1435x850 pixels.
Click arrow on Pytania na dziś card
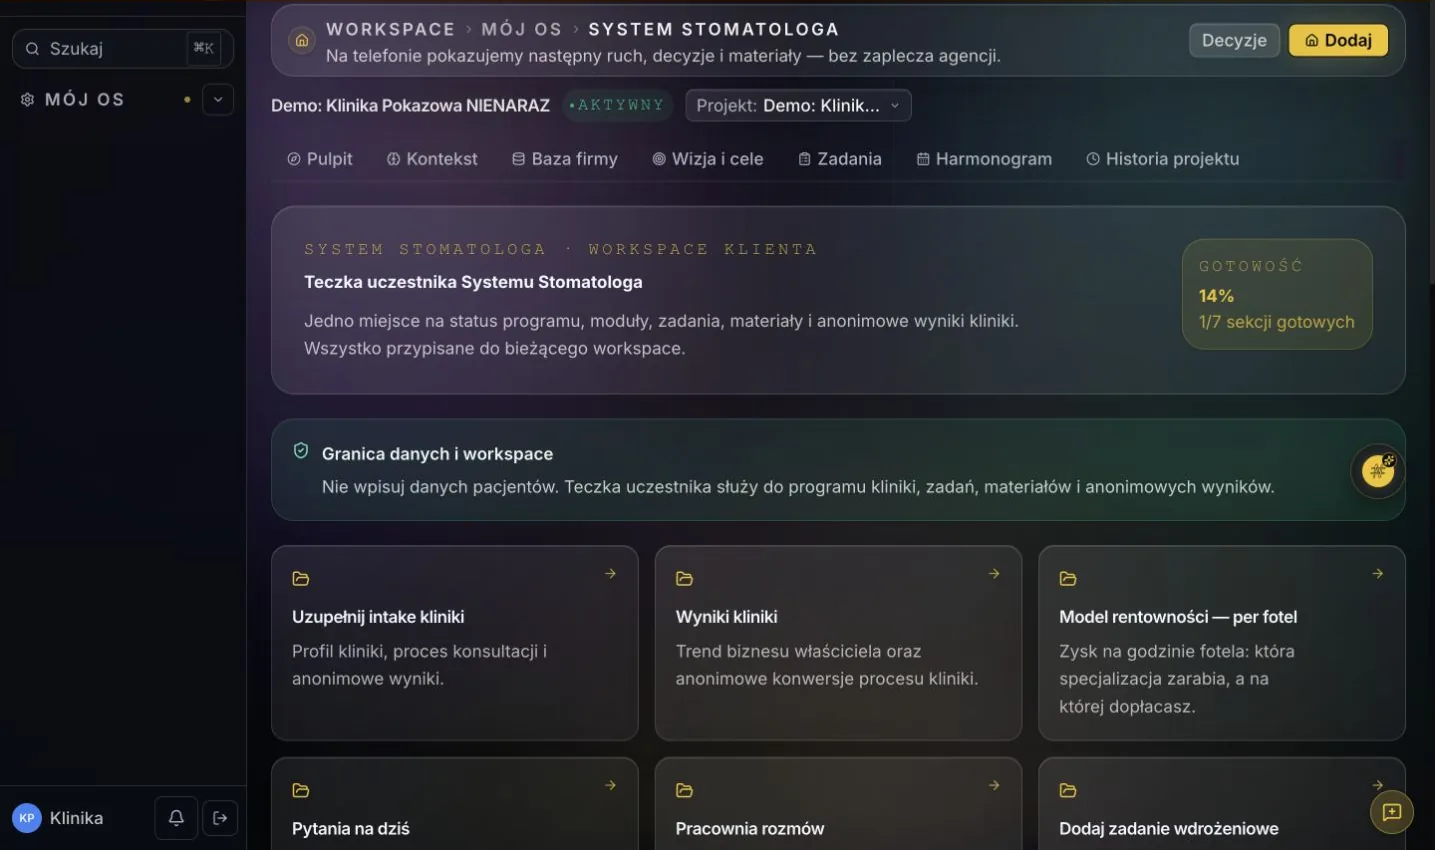(610, 786)
